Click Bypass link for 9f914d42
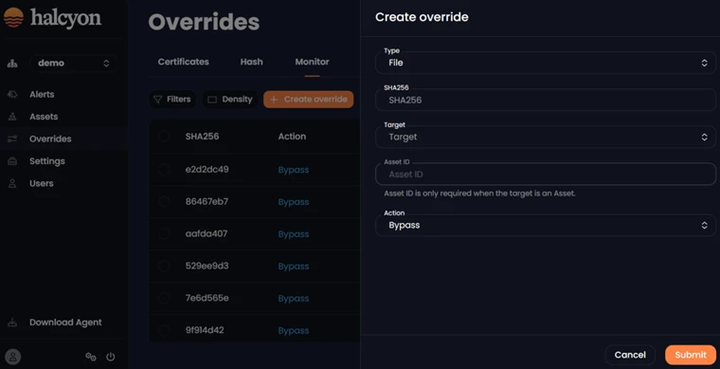This screenshot has height=369, width=720. click(293, 330)
